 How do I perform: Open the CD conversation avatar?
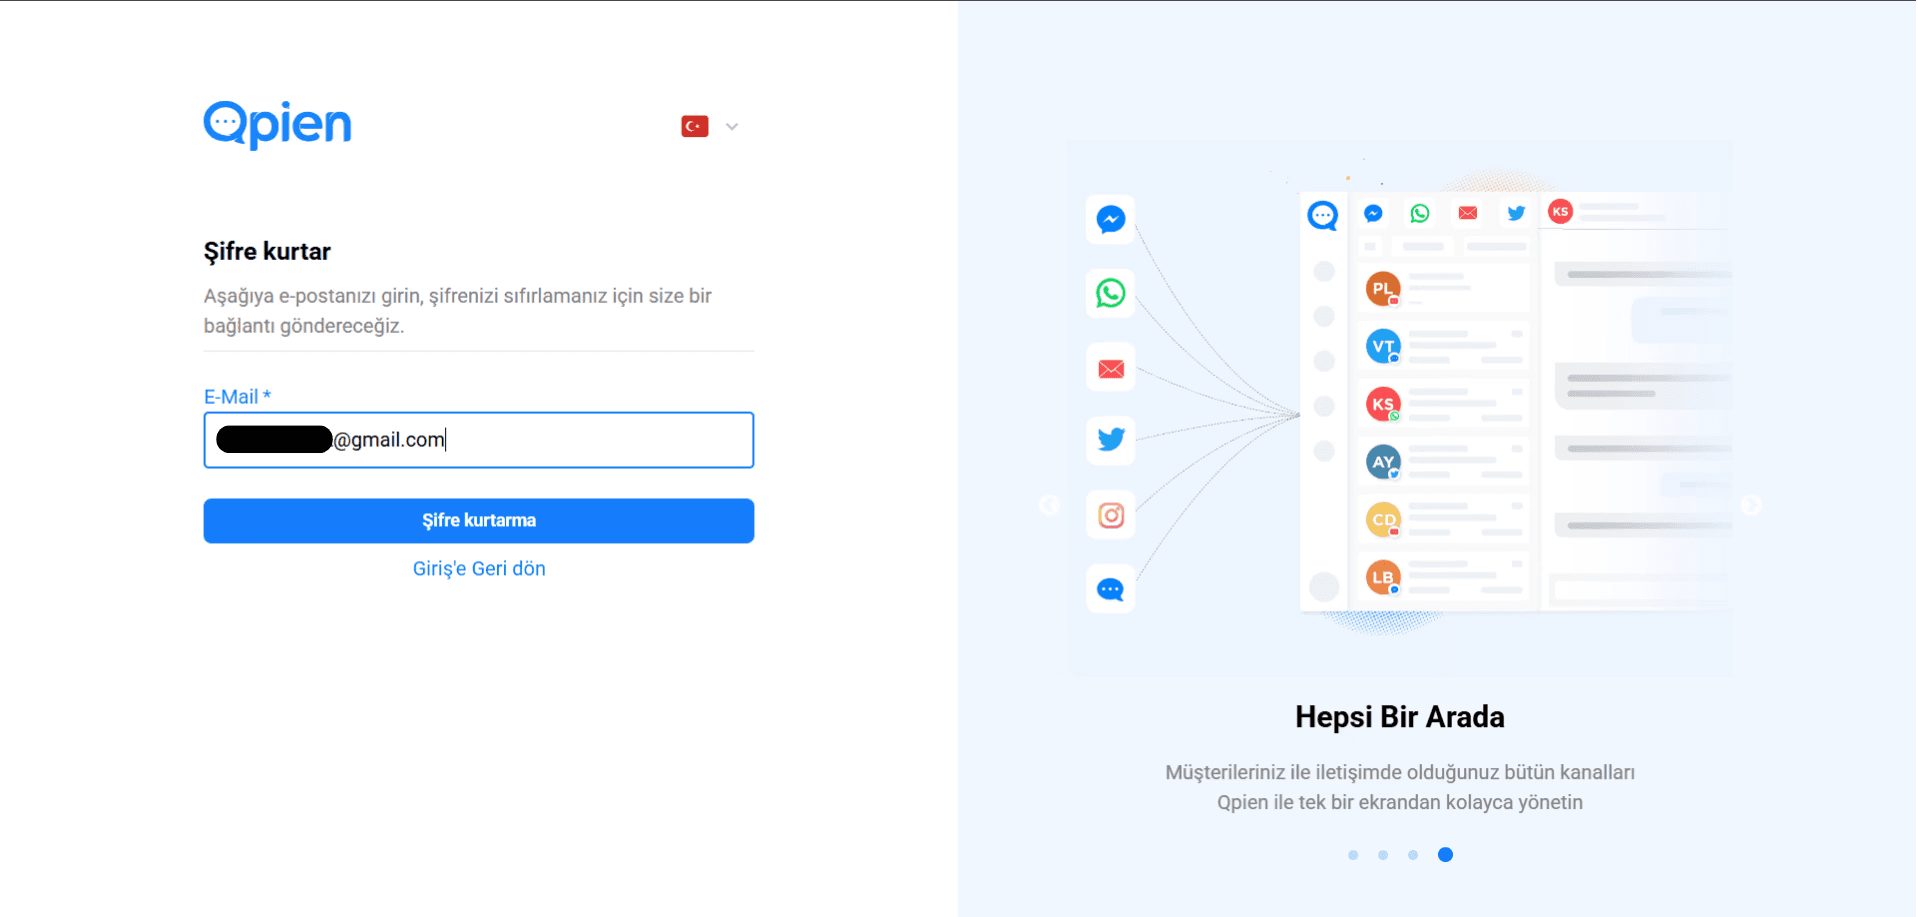click(x=1383, y=519)
